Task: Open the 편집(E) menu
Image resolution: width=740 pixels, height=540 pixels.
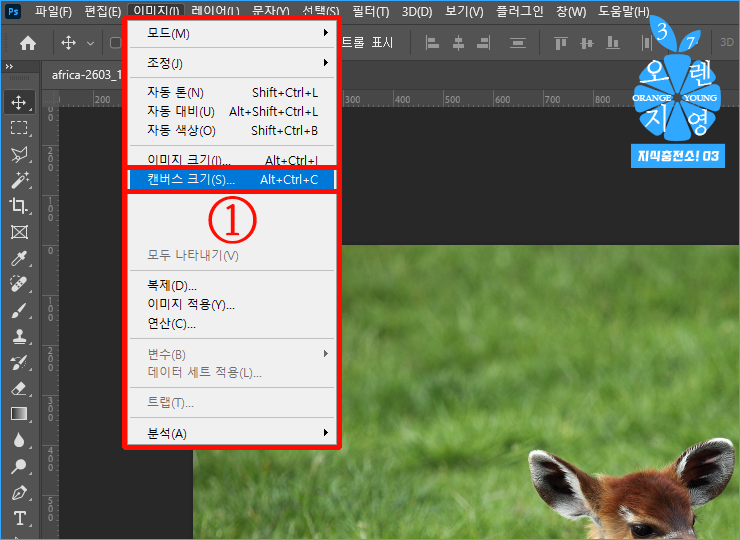Action: 103,11
